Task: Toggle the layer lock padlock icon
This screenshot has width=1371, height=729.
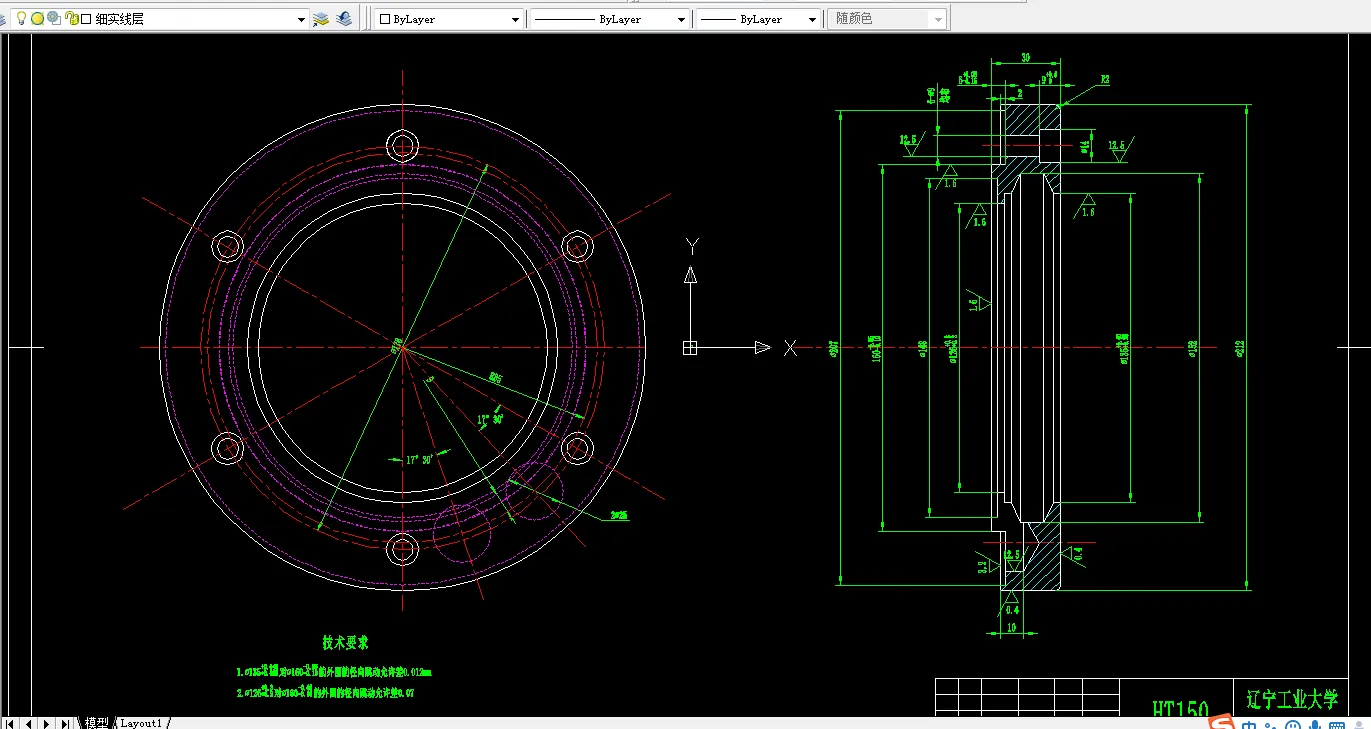Action: [71, 19]
